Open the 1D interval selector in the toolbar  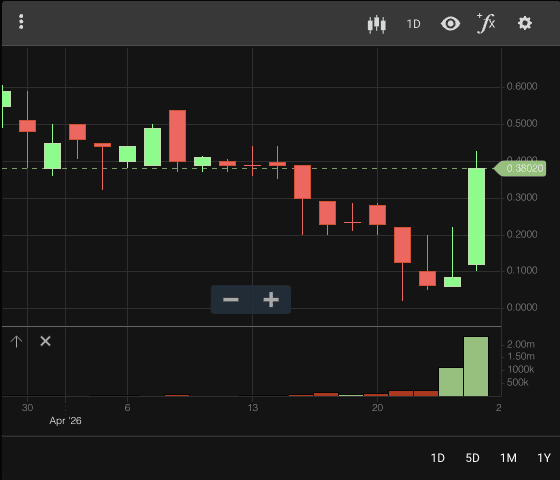[x=414, y=24]
